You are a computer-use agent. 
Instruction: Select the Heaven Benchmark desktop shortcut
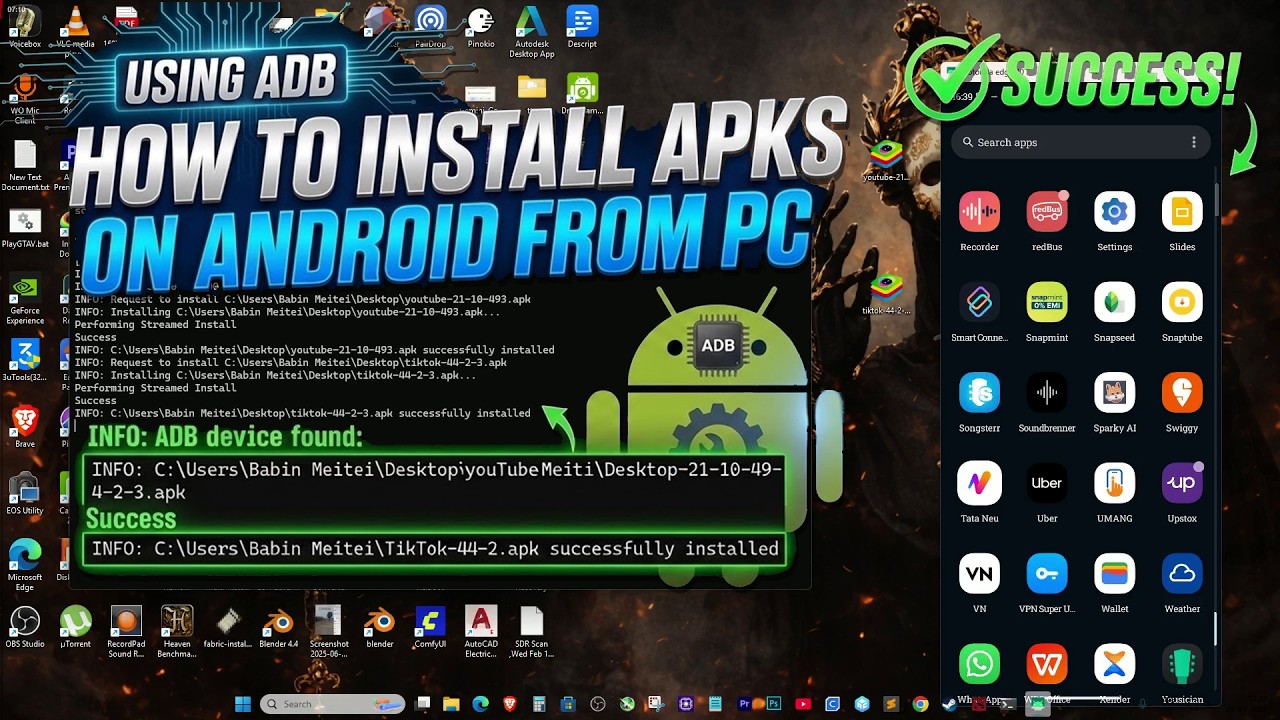[x=177, y=632]
